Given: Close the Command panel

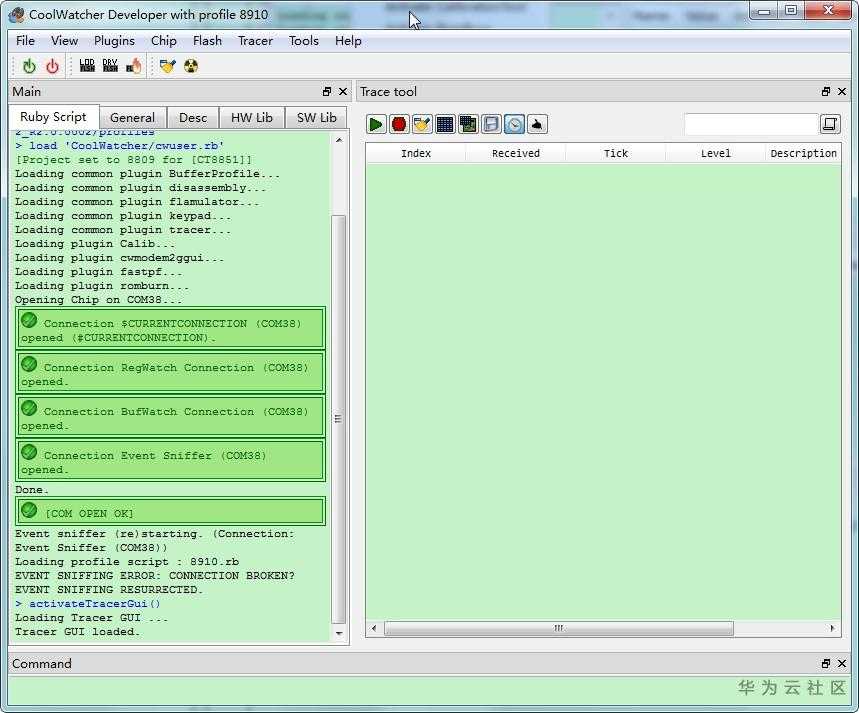Looking at the screenshot, I should 842,664.
